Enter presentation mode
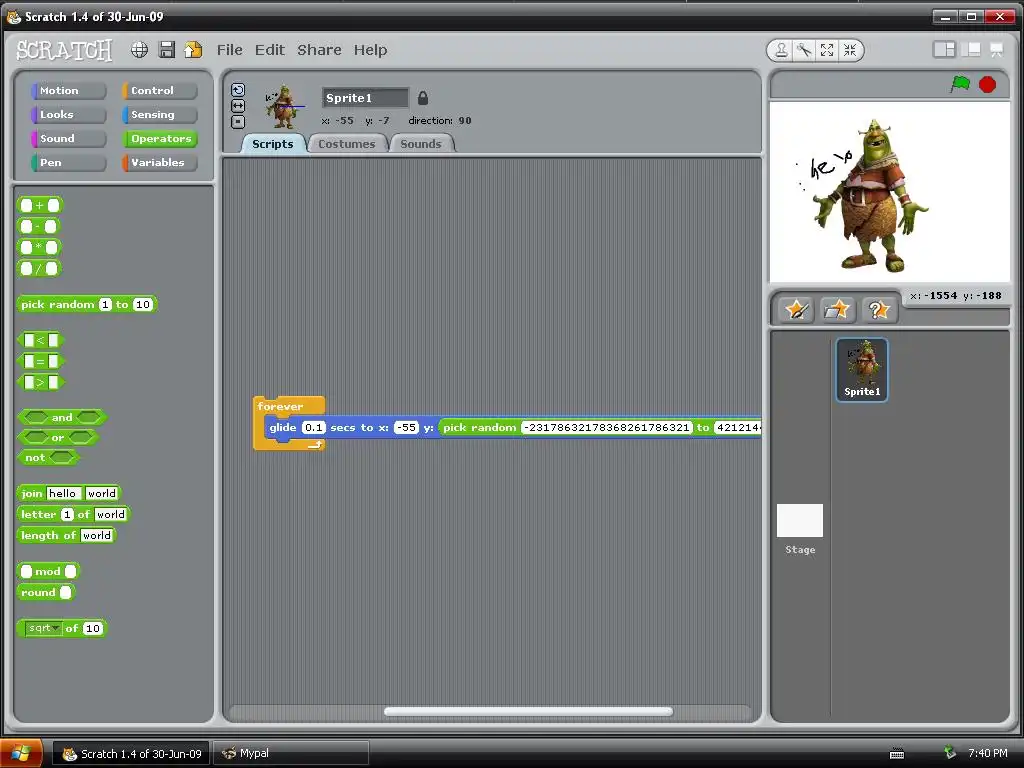 click(997, 50)
